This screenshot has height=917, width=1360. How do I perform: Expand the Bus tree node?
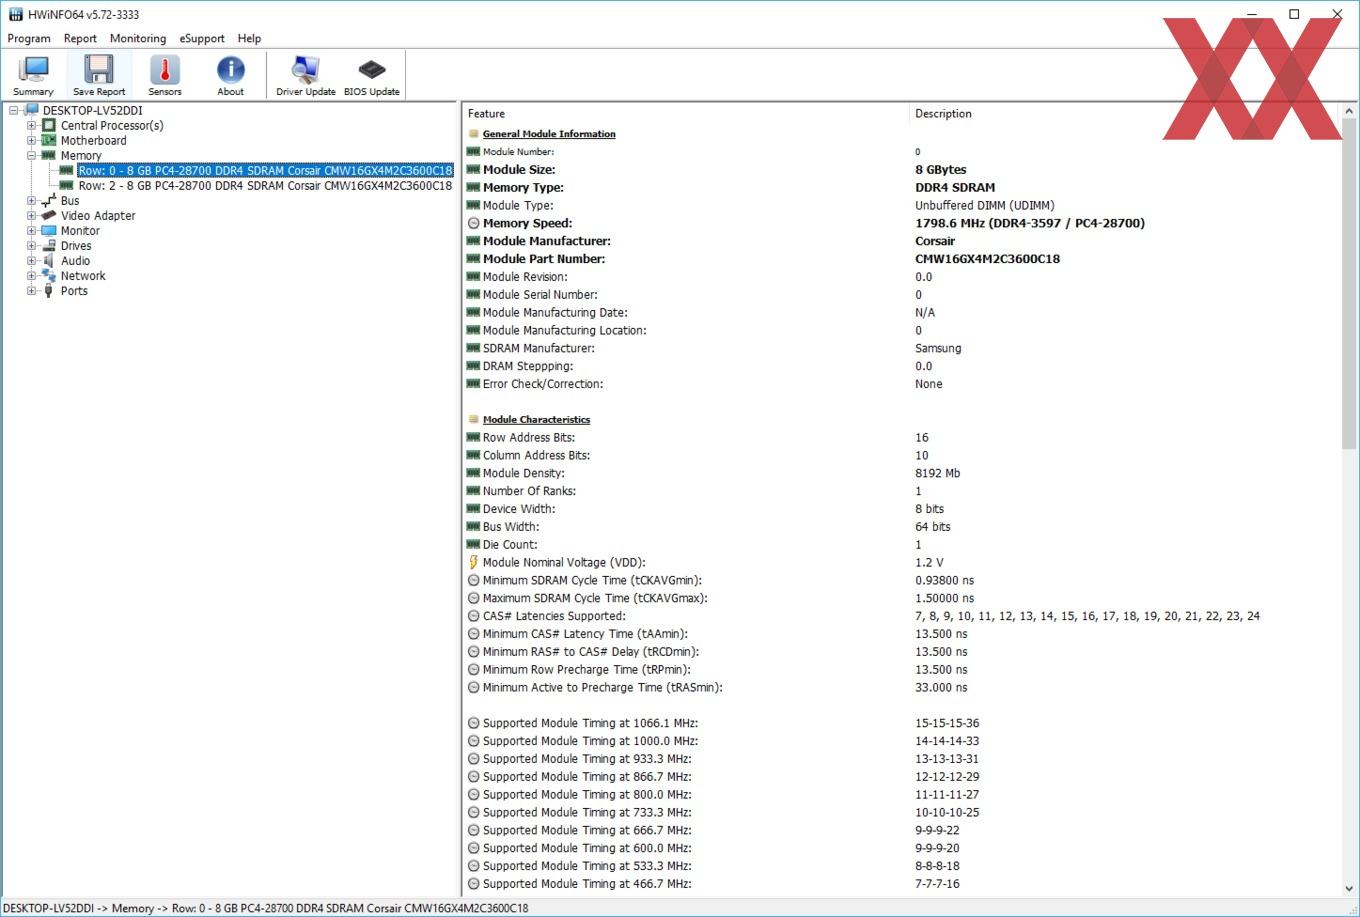pos(32,200)
